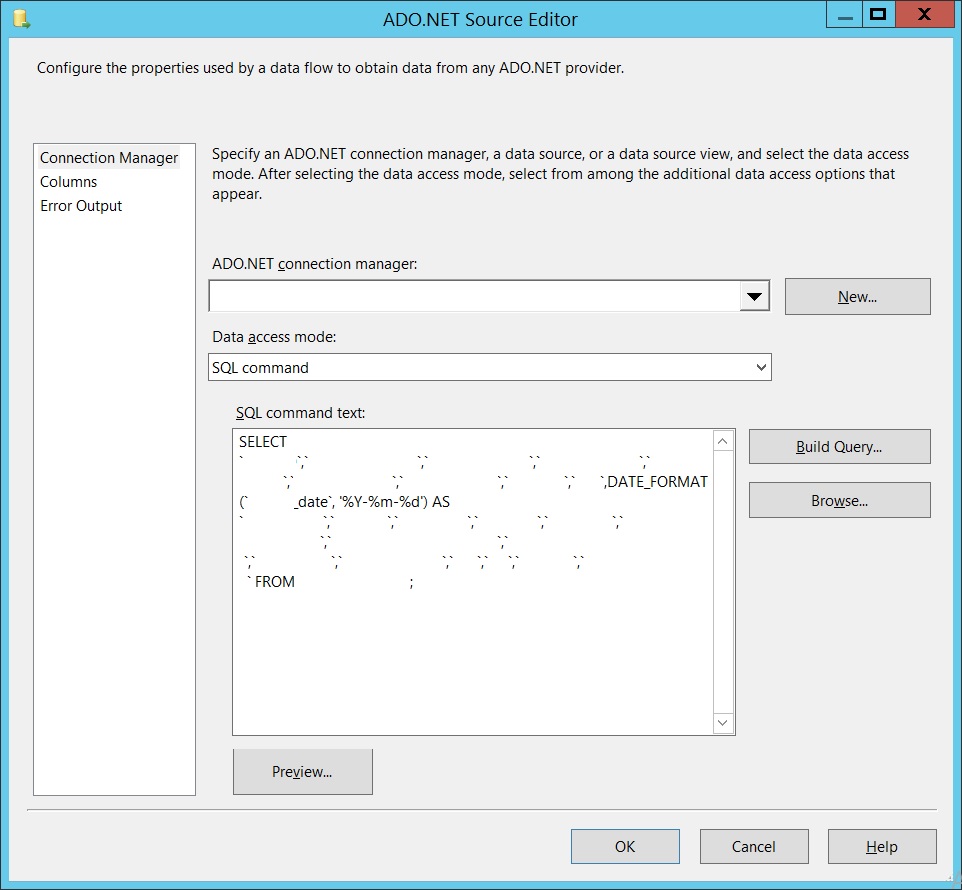Click scroll up arrow in SQL text box
The height and width of the screenshot is (890, 962).
click(x=723, y=441)
